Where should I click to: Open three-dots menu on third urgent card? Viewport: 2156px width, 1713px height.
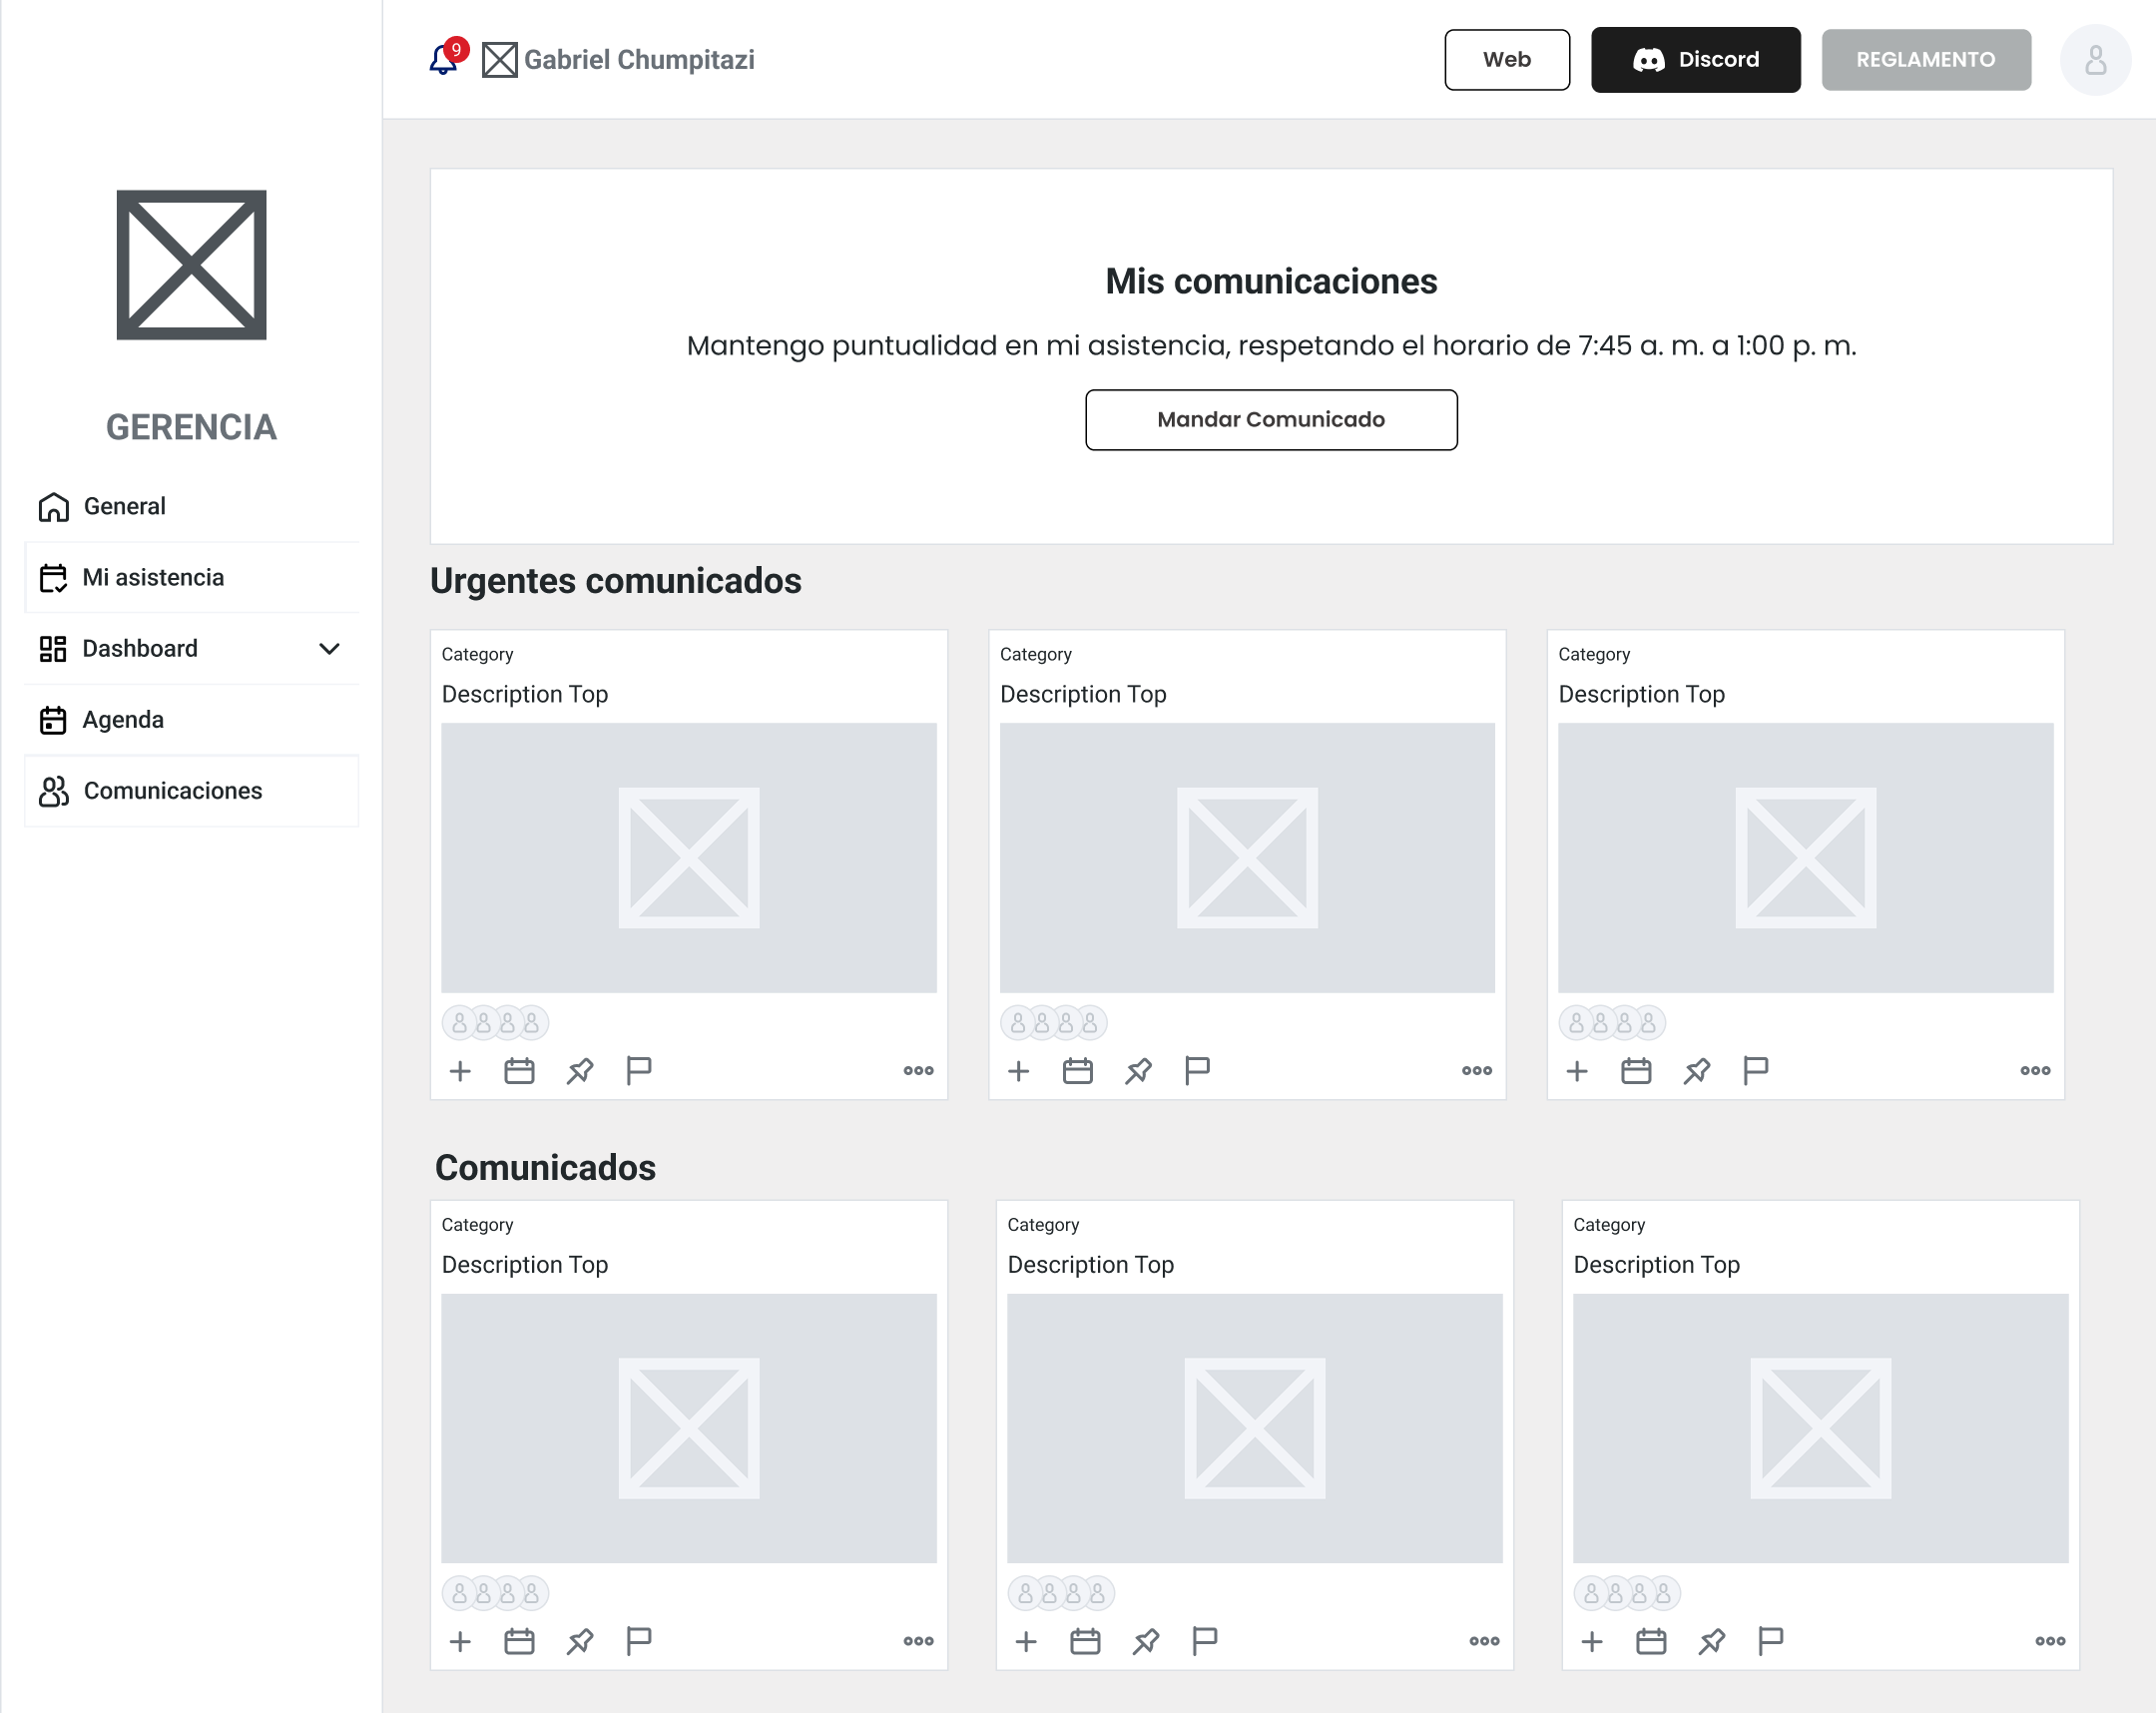click(2034, 1071)
